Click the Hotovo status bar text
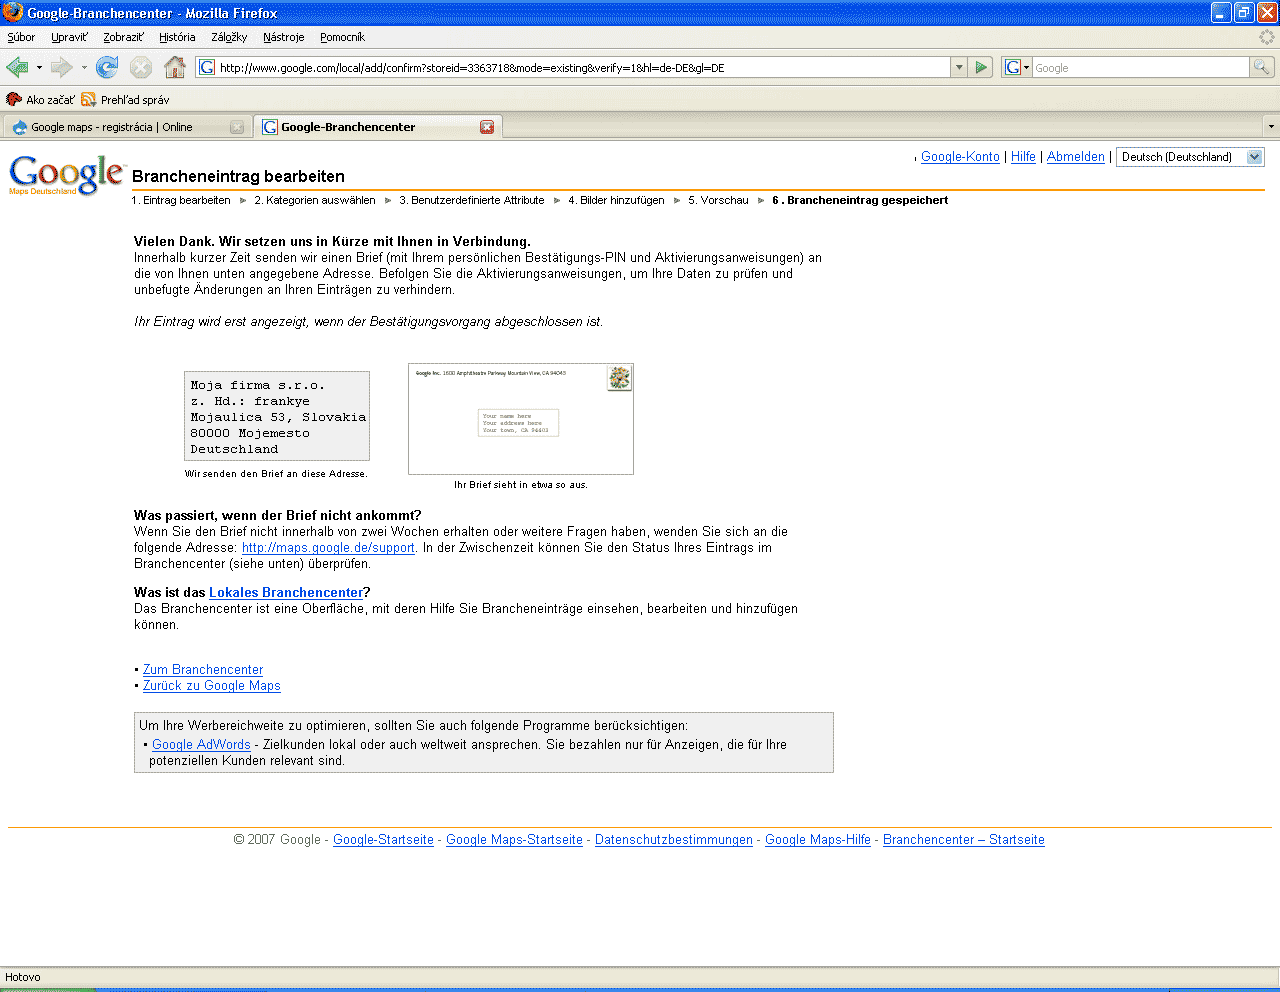Image resolution: width=1280 pixels, height=992 pixels. tap(23, 977)
